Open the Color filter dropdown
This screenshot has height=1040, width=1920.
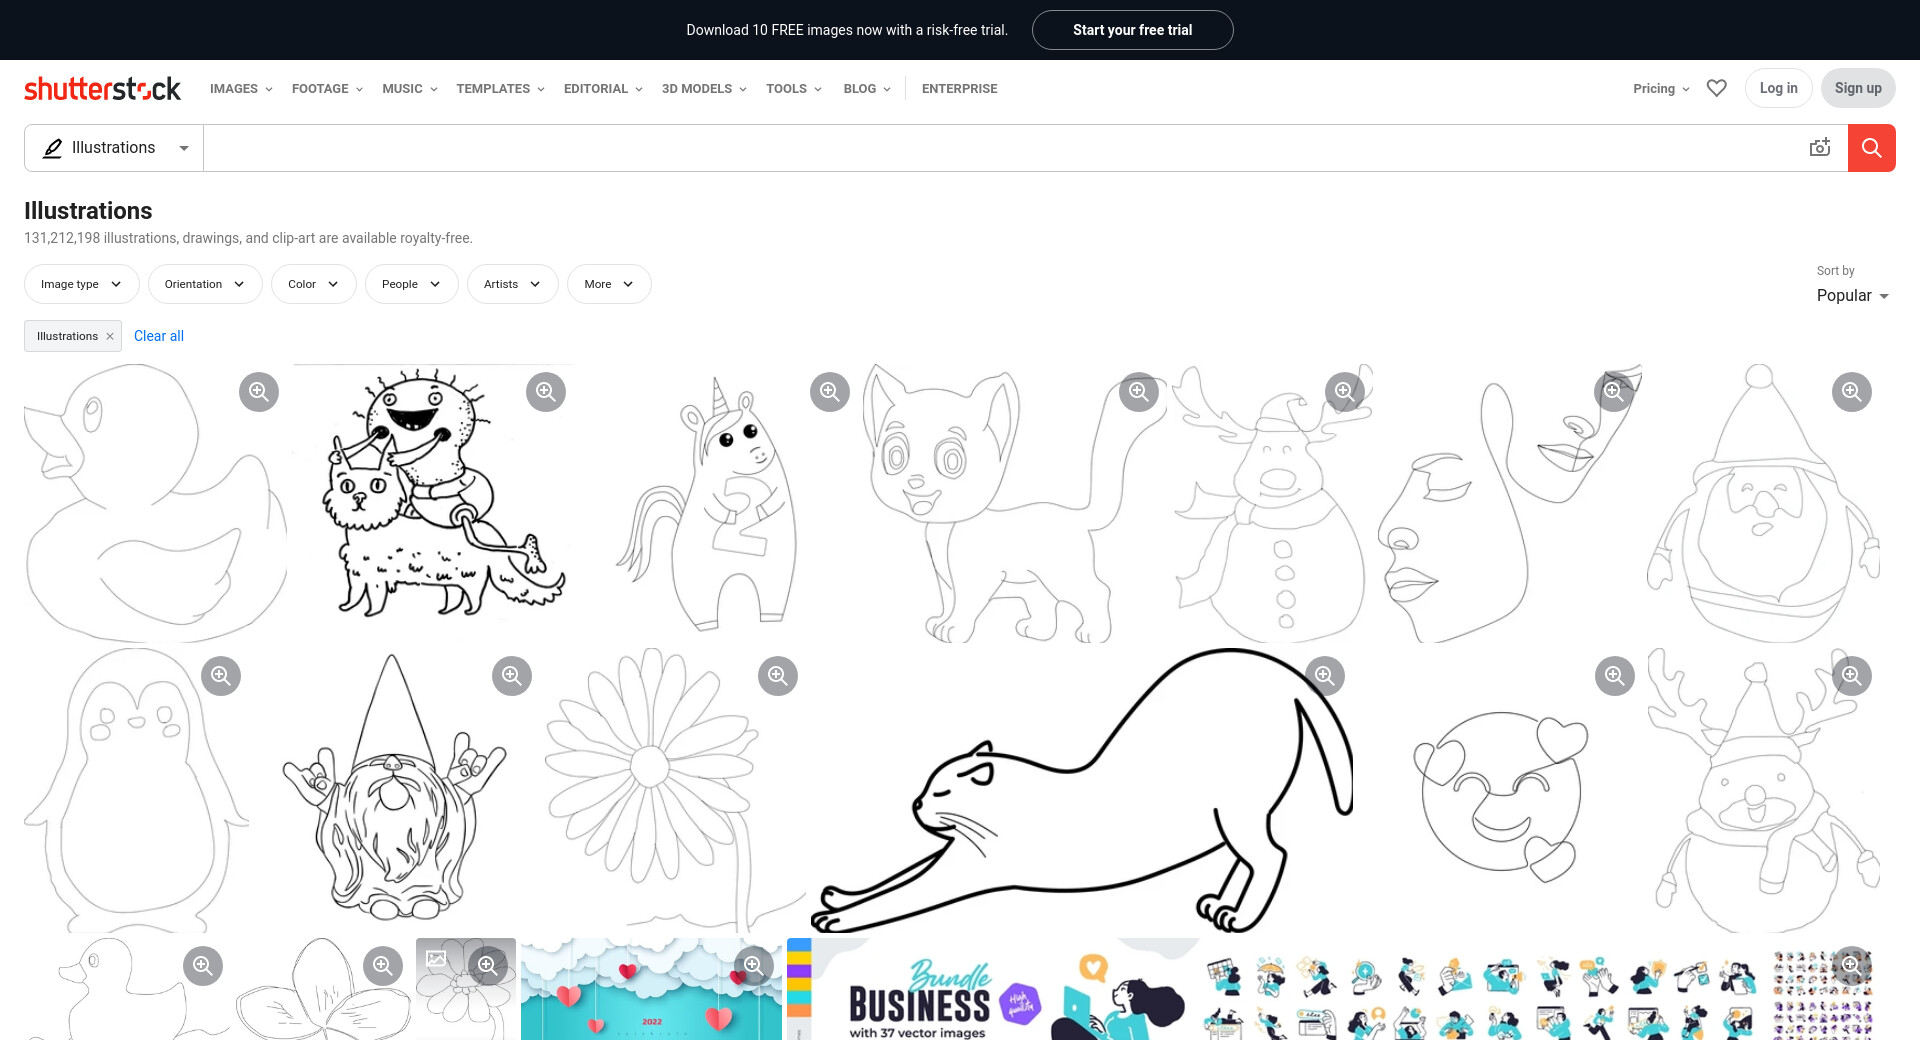pos(313,284)
